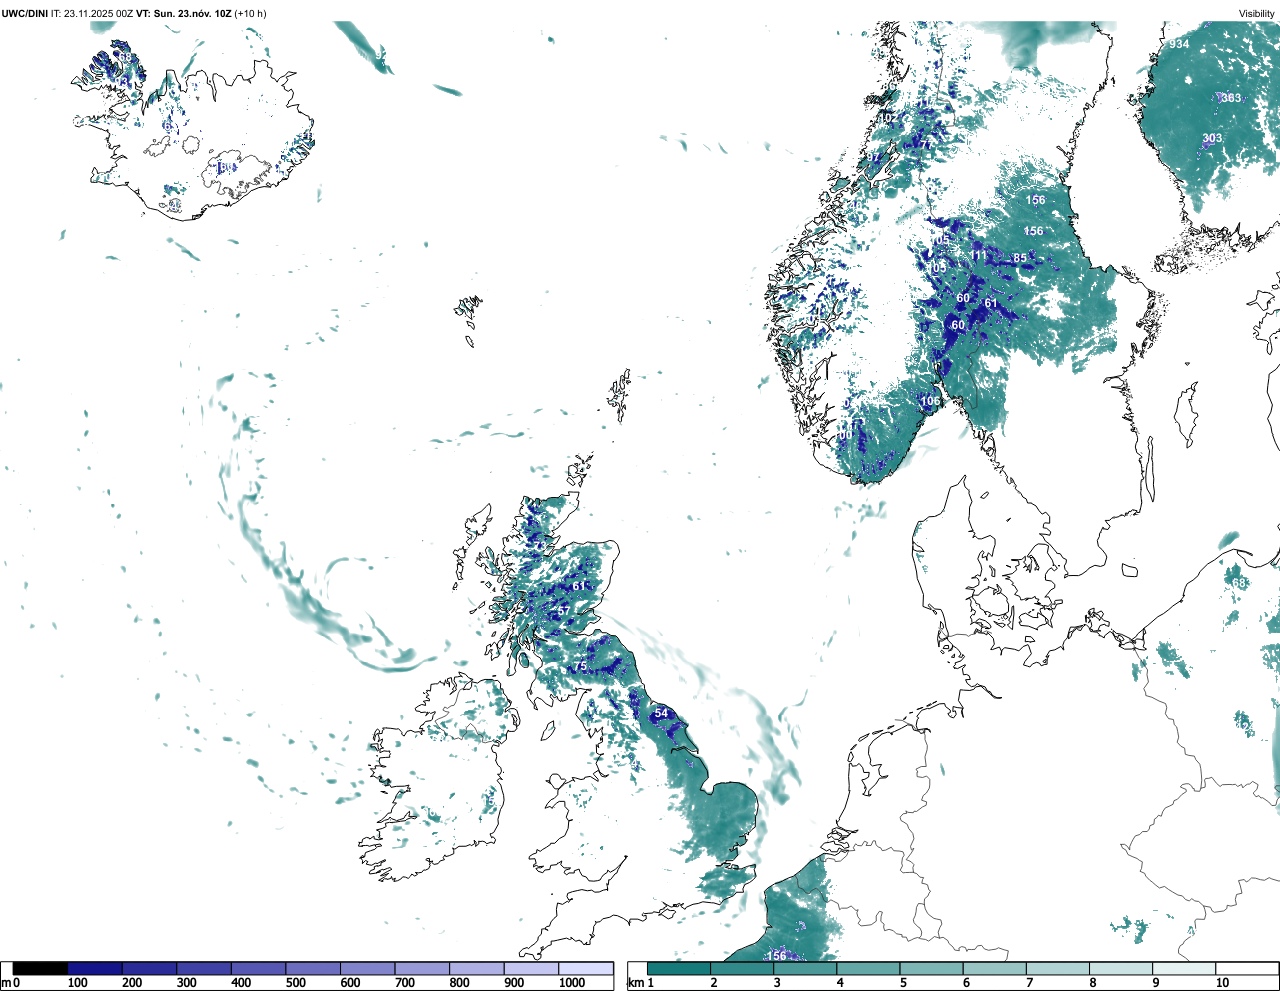Click the '57' value over Scotland
Viewport: 1280px width, 991px height.
pyautogui.click(x=564, y=610)
